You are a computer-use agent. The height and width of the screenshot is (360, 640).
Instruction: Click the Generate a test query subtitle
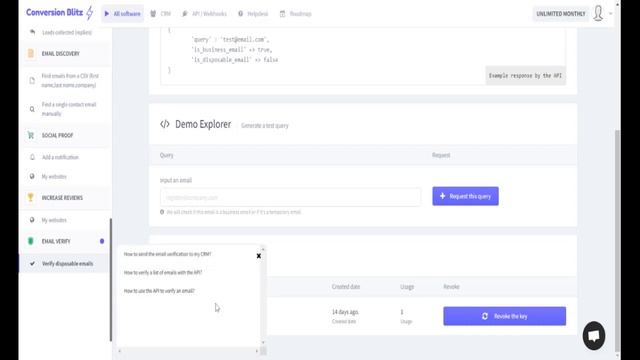[264, 125]
